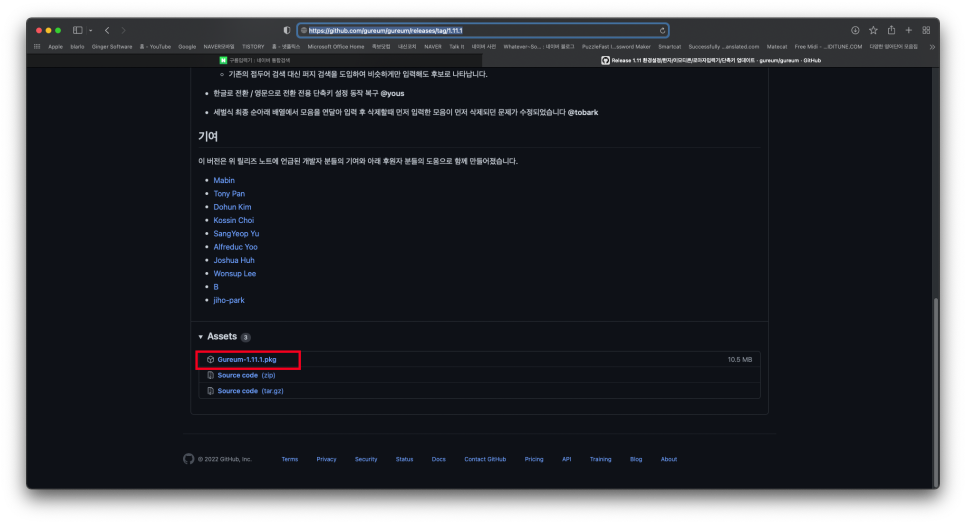Open the Smartcat bookmark

pos(669,47)
